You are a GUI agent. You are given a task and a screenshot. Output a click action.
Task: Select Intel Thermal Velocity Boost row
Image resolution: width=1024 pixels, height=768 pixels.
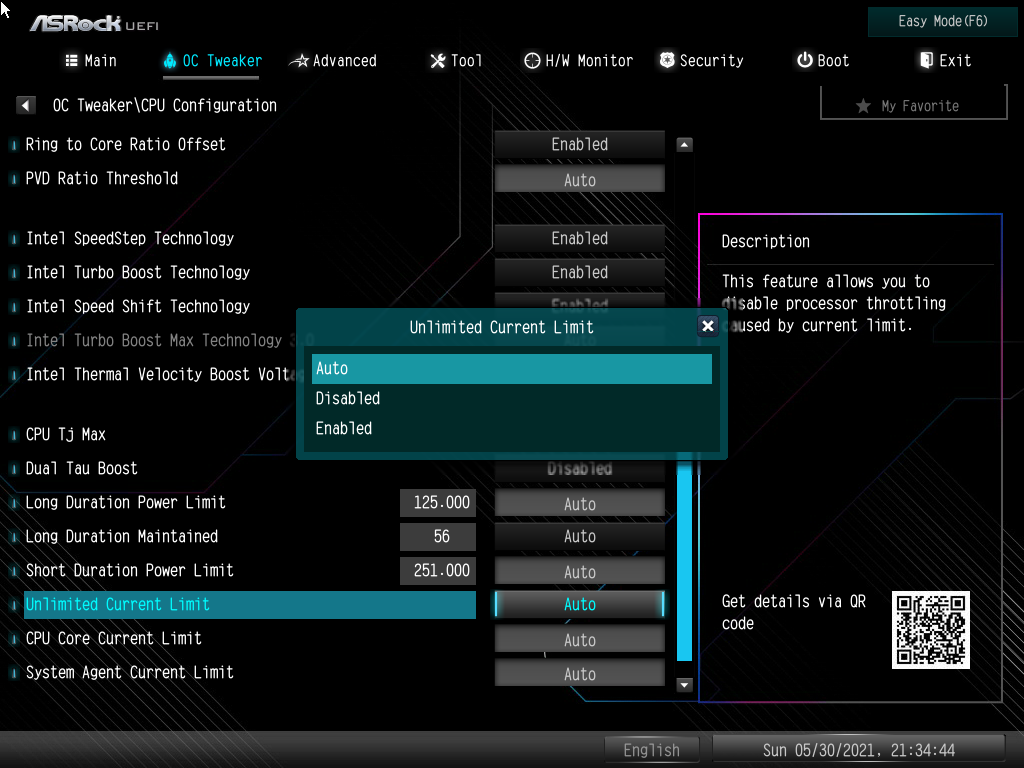coord(161,374)
